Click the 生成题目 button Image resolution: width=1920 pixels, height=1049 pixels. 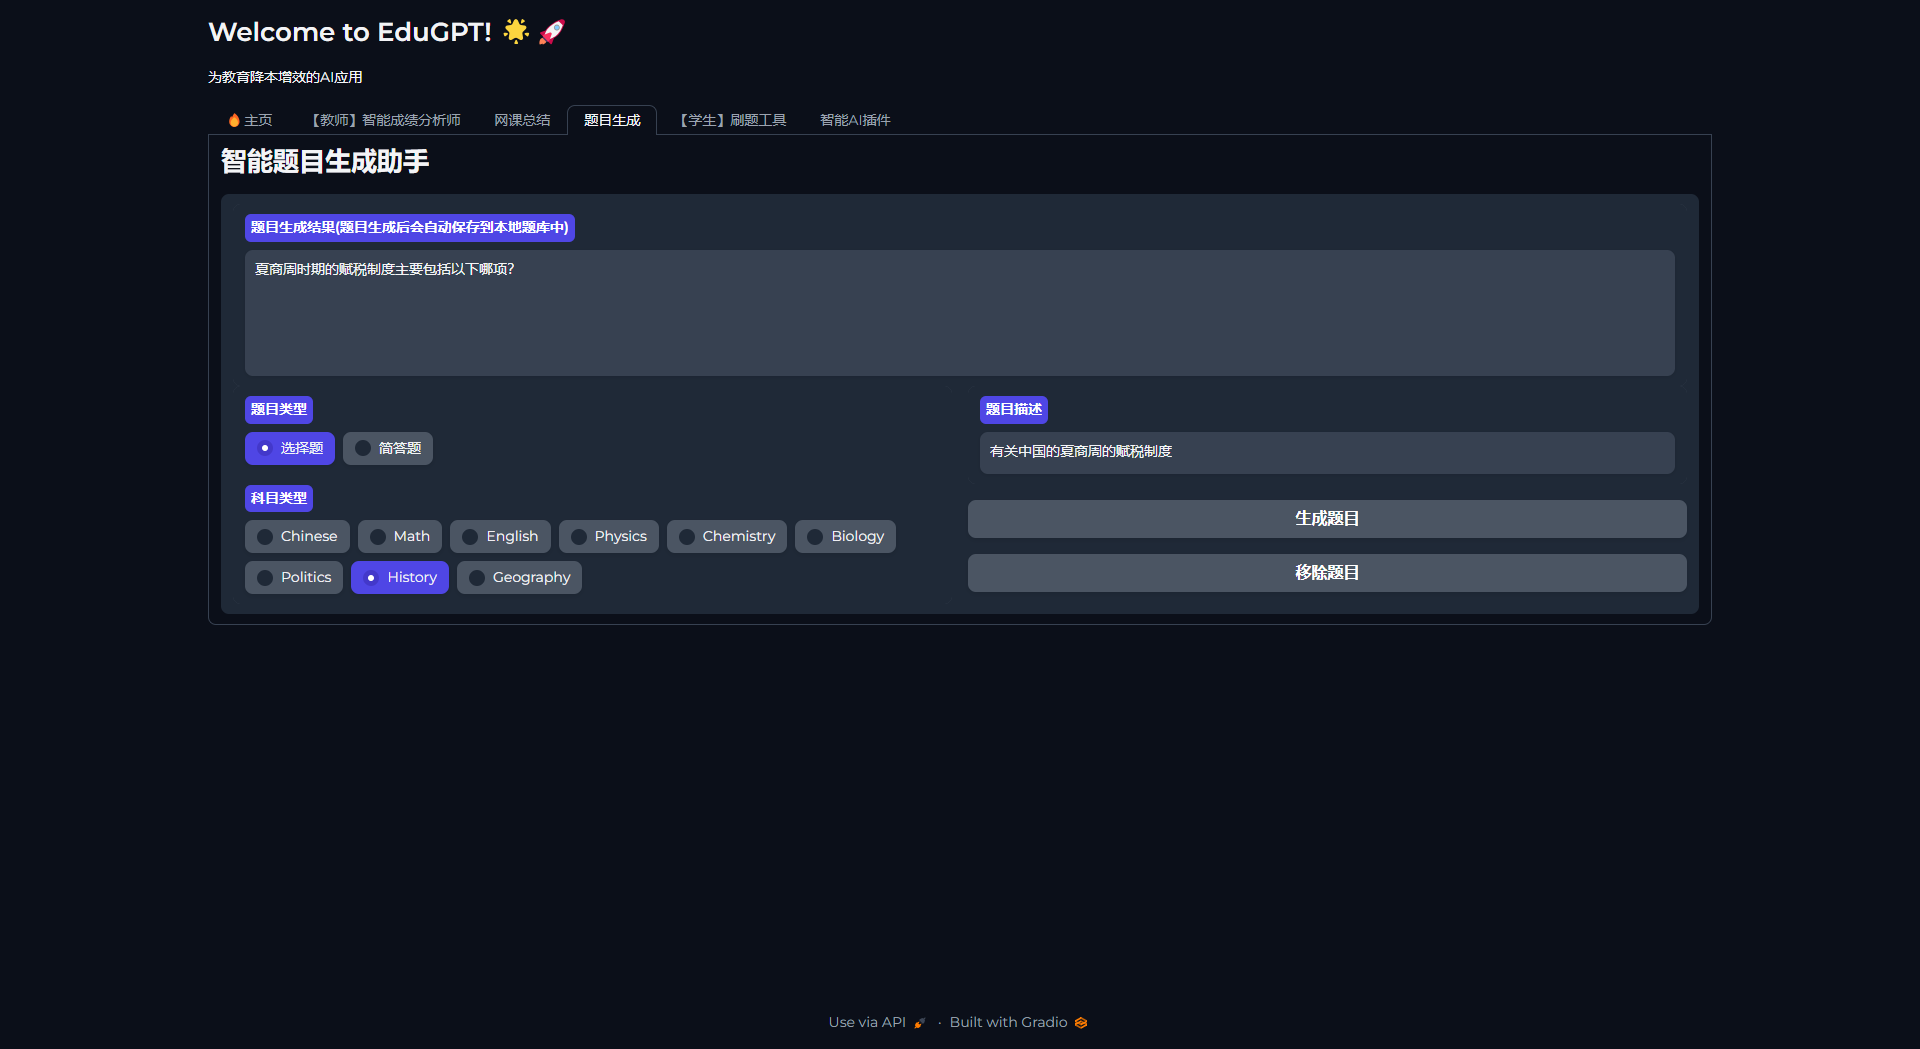pyautogui.click(x=1326, y=518)
